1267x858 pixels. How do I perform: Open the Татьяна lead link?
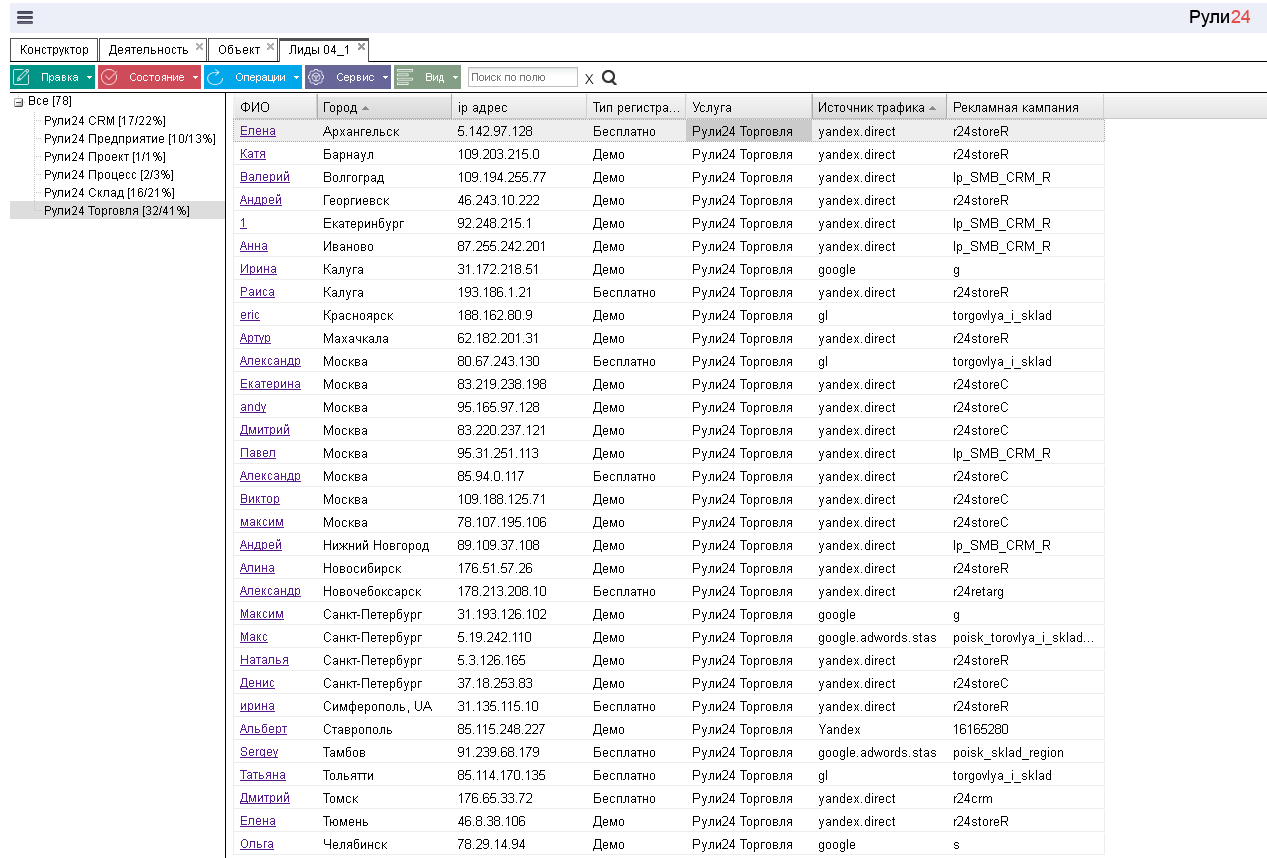point(263,775)
